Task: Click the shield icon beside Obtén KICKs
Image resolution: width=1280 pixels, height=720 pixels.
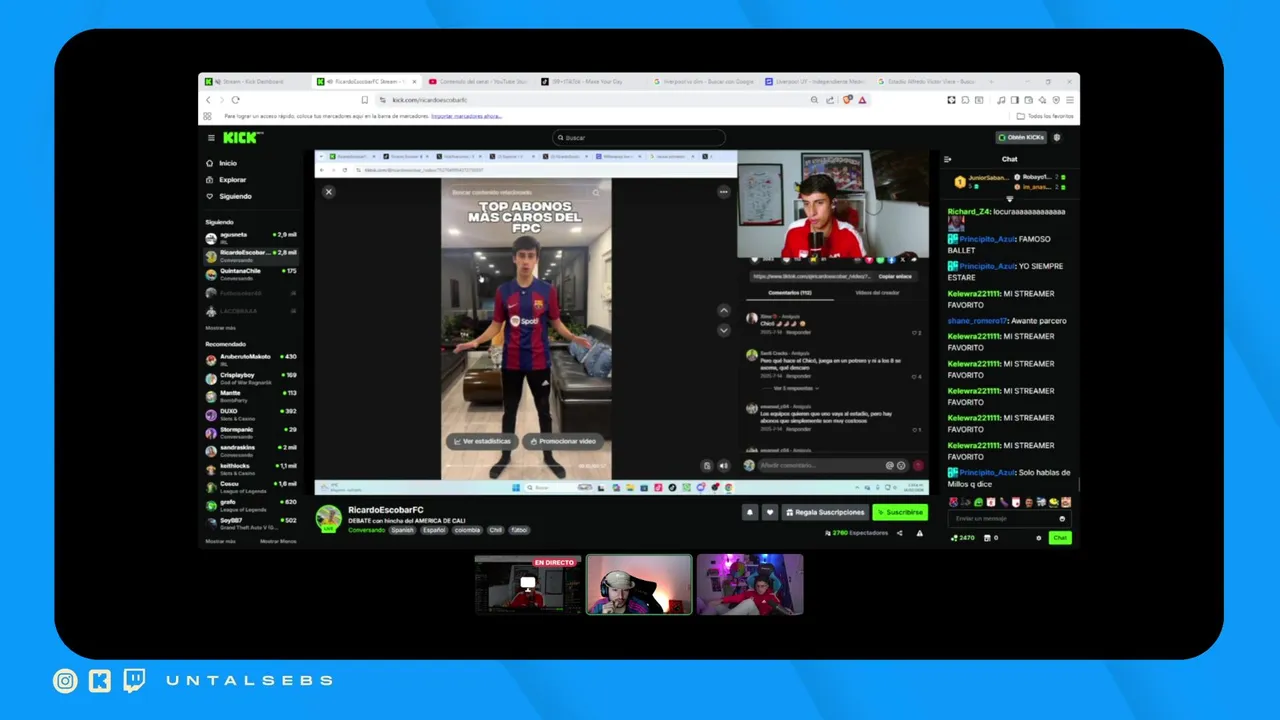Action: [x=1057, y=138]
